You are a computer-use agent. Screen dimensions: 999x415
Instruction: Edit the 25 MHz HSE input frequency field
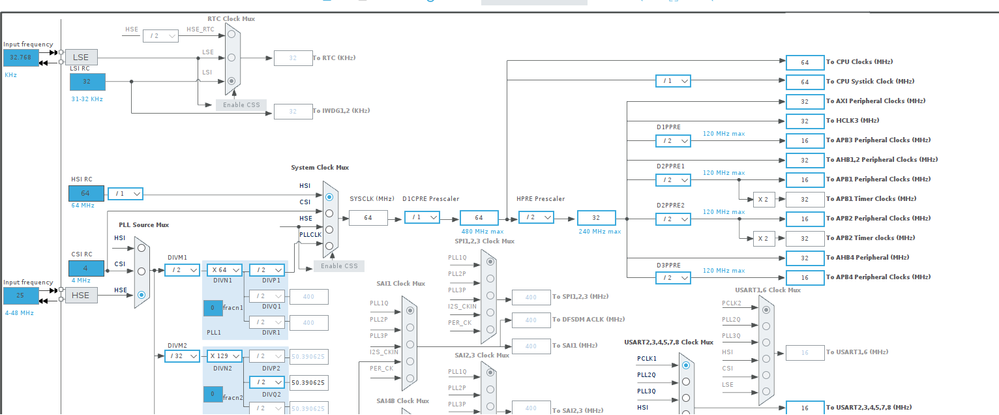click(21, 296)
